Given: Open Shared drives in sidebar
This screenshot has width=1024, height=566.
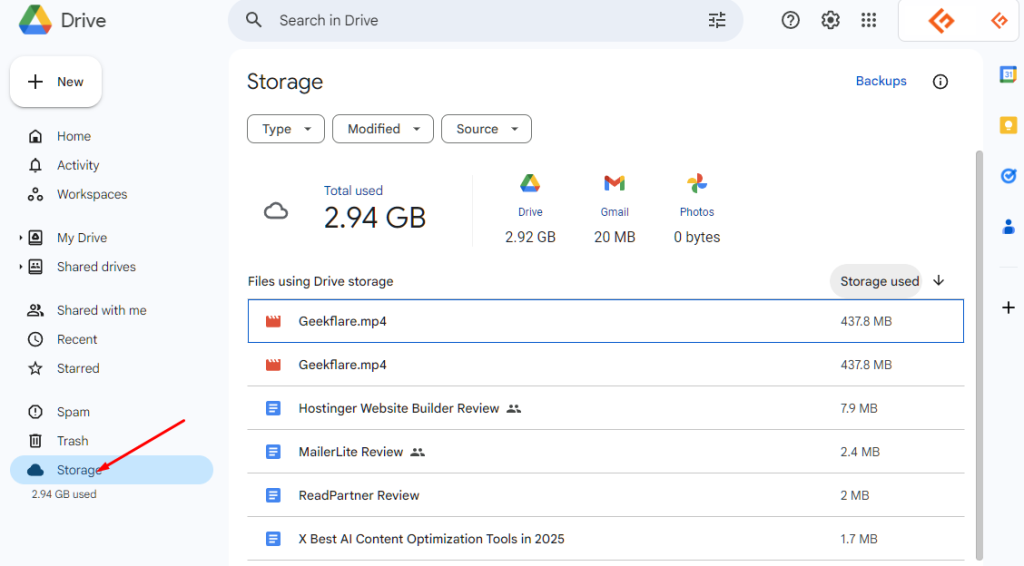Looking at the screenshot, I should point(96,266).
